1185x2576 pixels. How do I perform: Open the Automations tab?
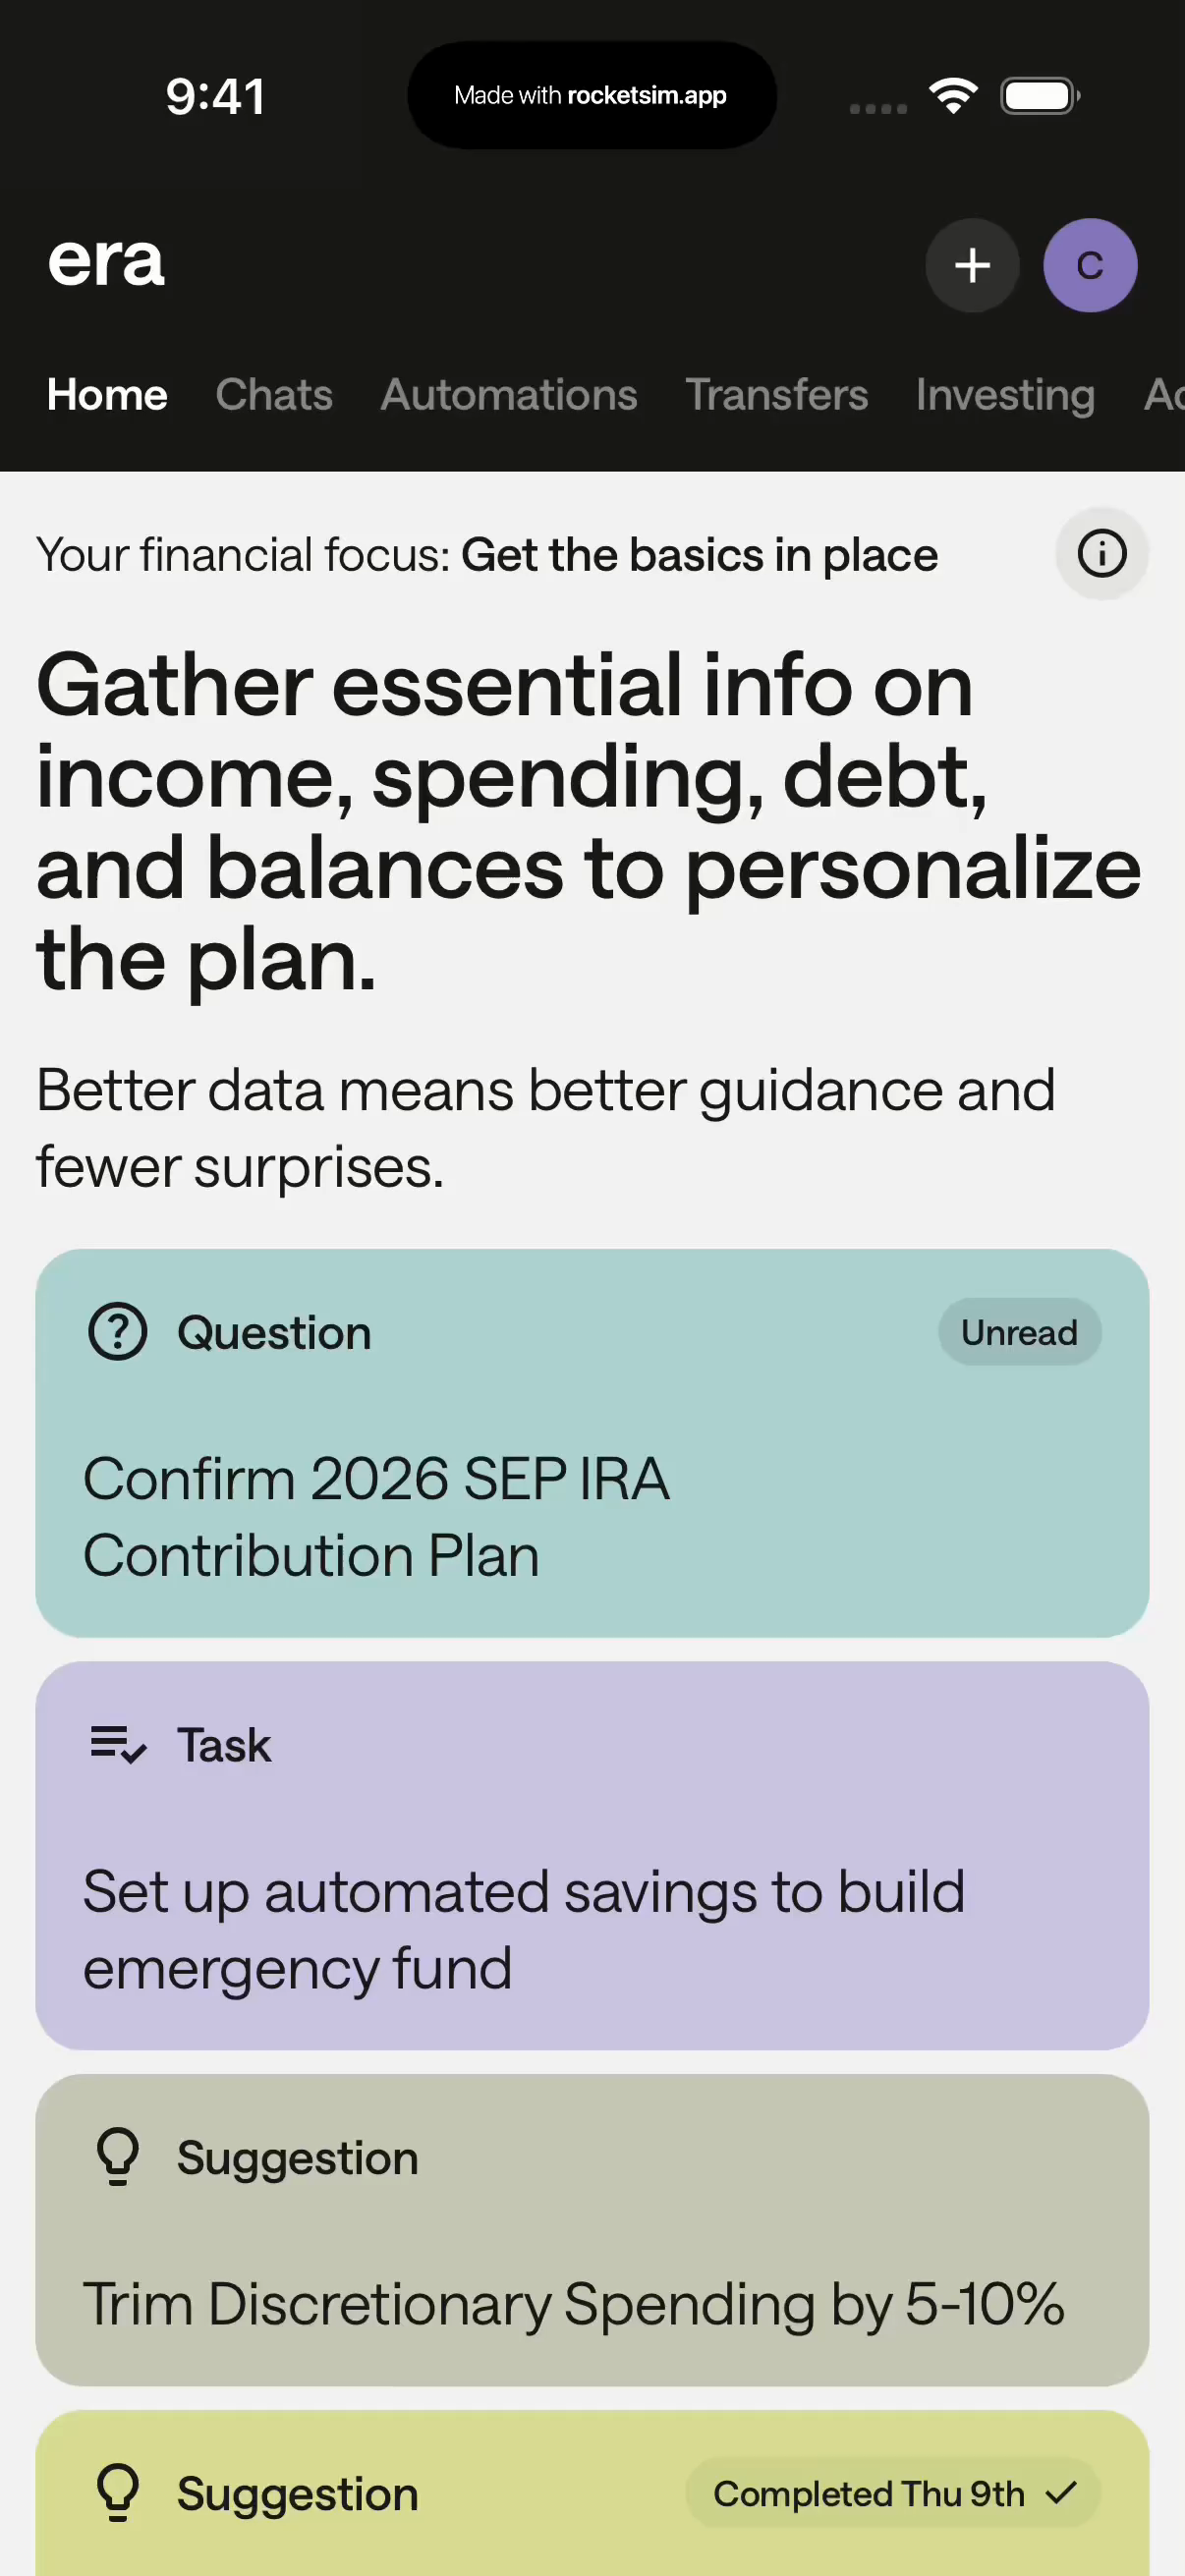[508, 395]
